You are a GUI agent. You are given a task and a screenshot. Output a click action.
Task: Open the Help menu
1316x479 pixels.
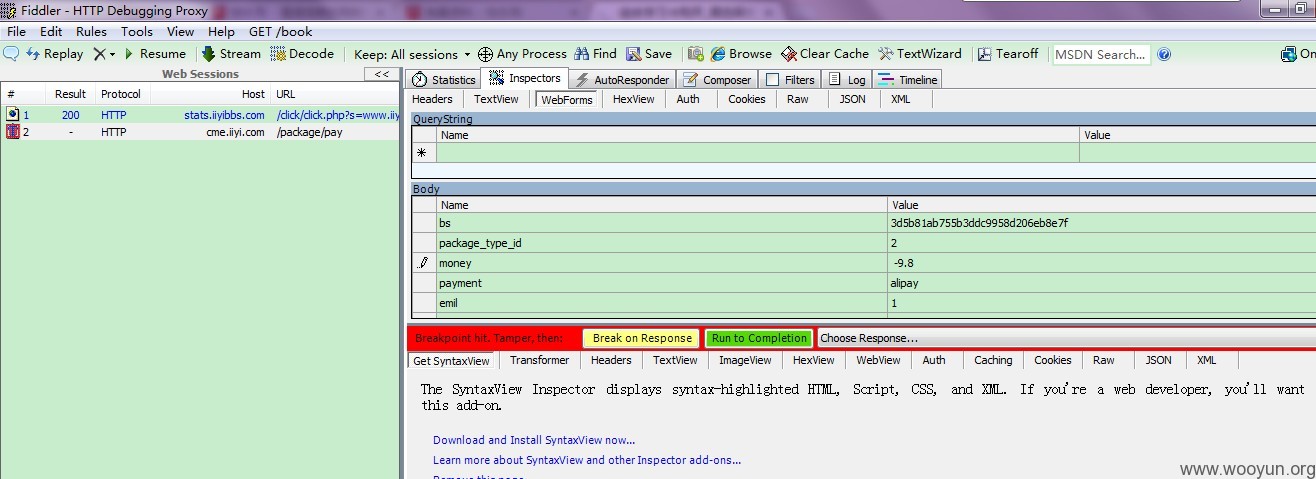(221, 32)
